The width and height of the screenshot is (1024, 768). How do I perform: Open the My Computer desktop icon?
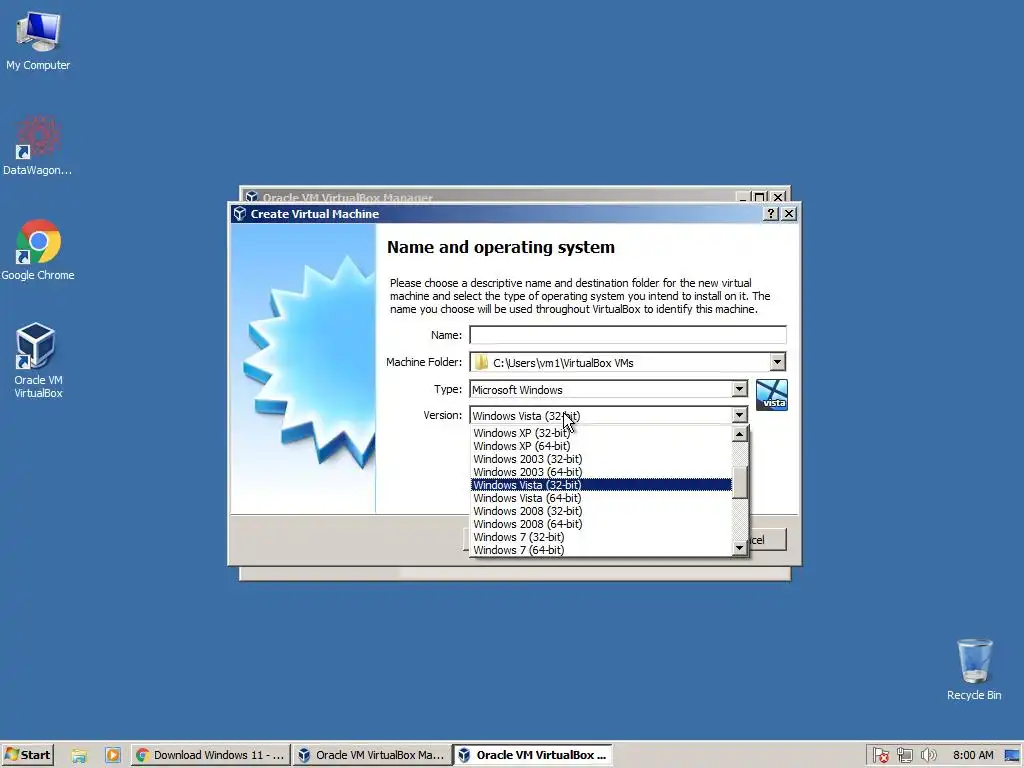(x=38, y=40)
